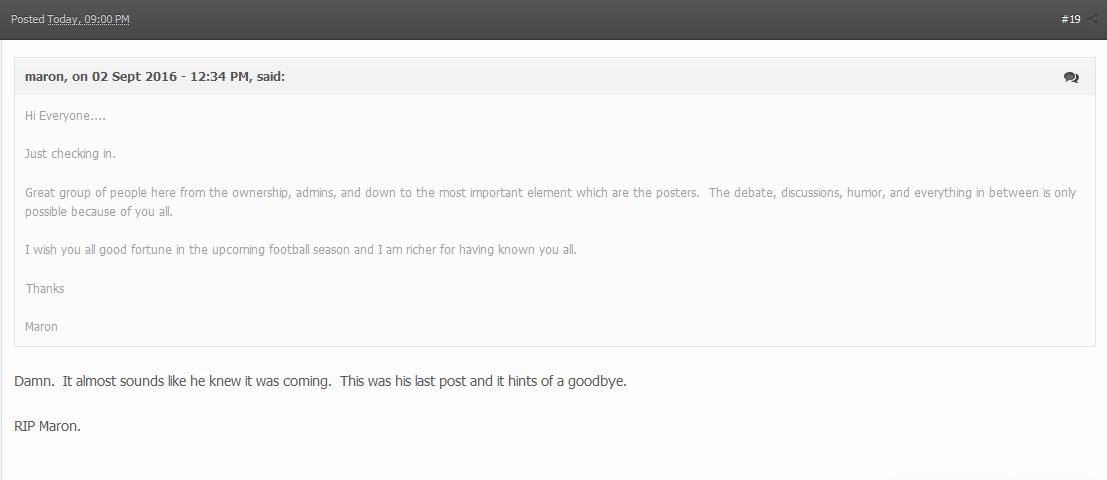Click the 'Just checking in.' line
The height and width of the screenshot is (480, 1107).
coord(70,154)
